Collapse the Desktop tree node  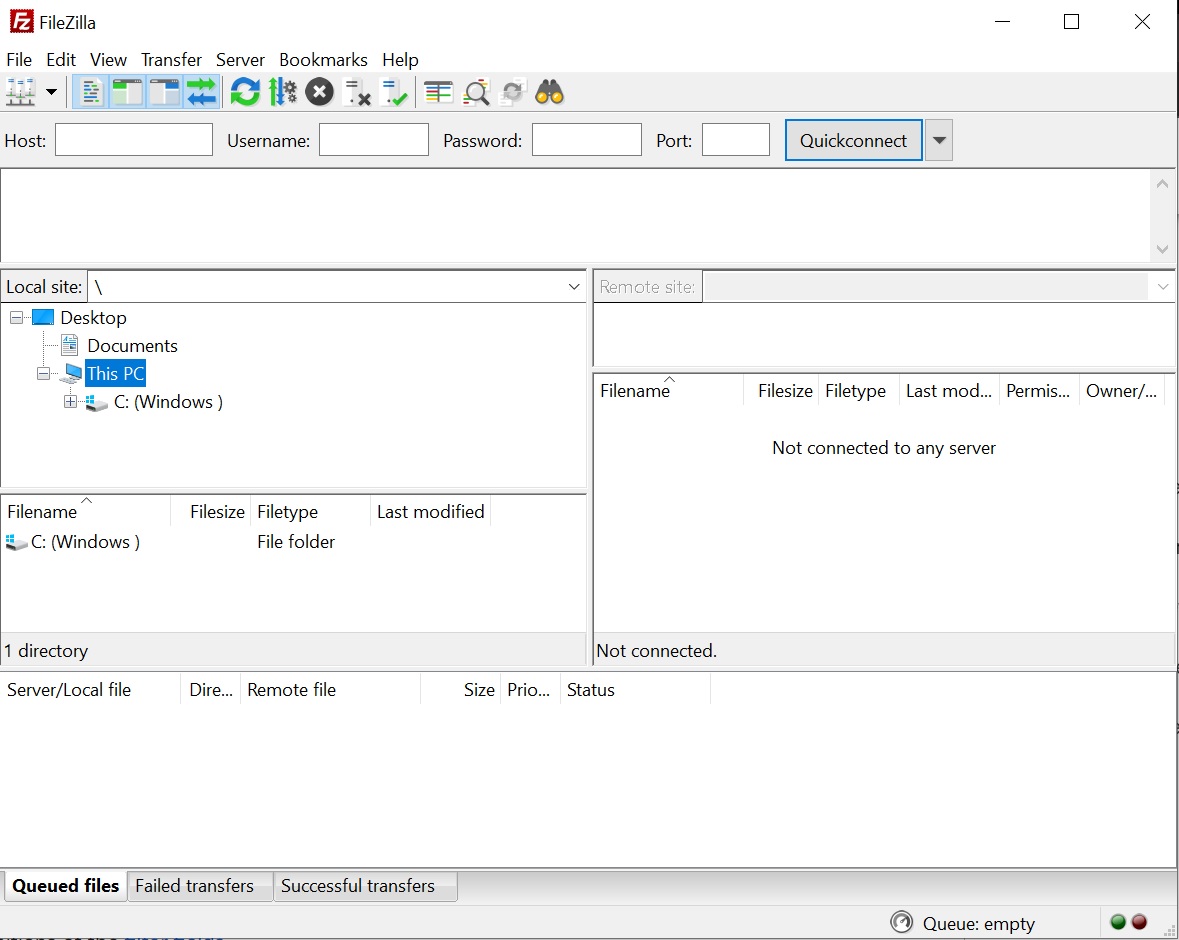click(x=16, y=317)
